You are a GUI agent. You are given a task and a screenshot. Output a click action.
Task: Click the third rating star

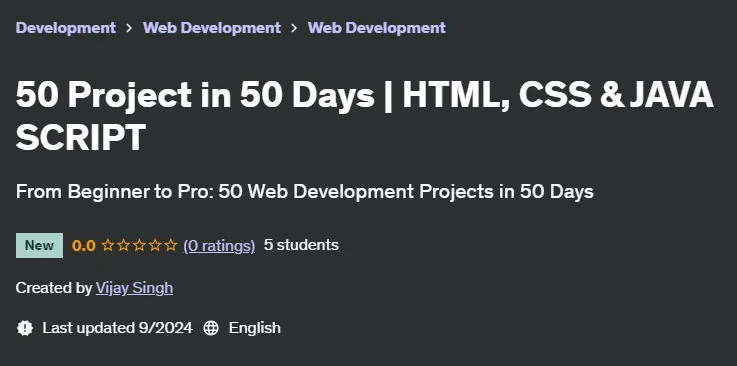140,245
